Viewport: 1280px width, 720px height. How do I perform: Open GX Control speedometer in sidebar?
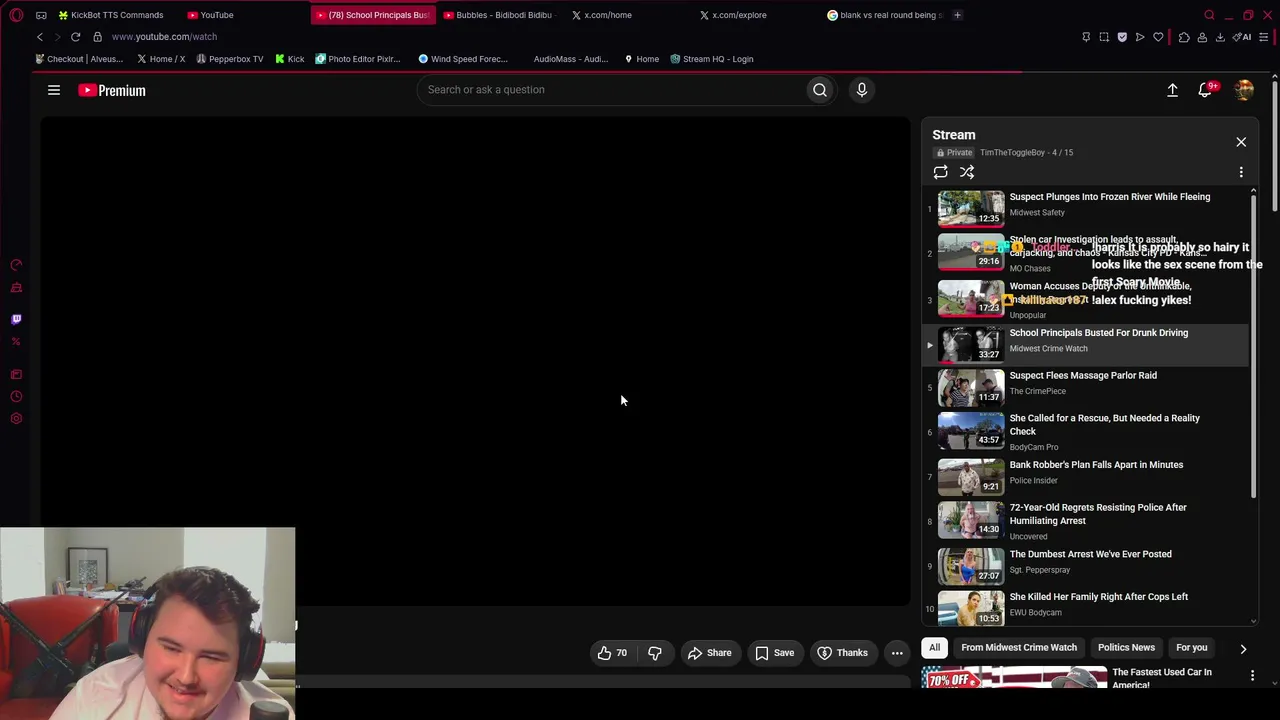pos(16,265)
